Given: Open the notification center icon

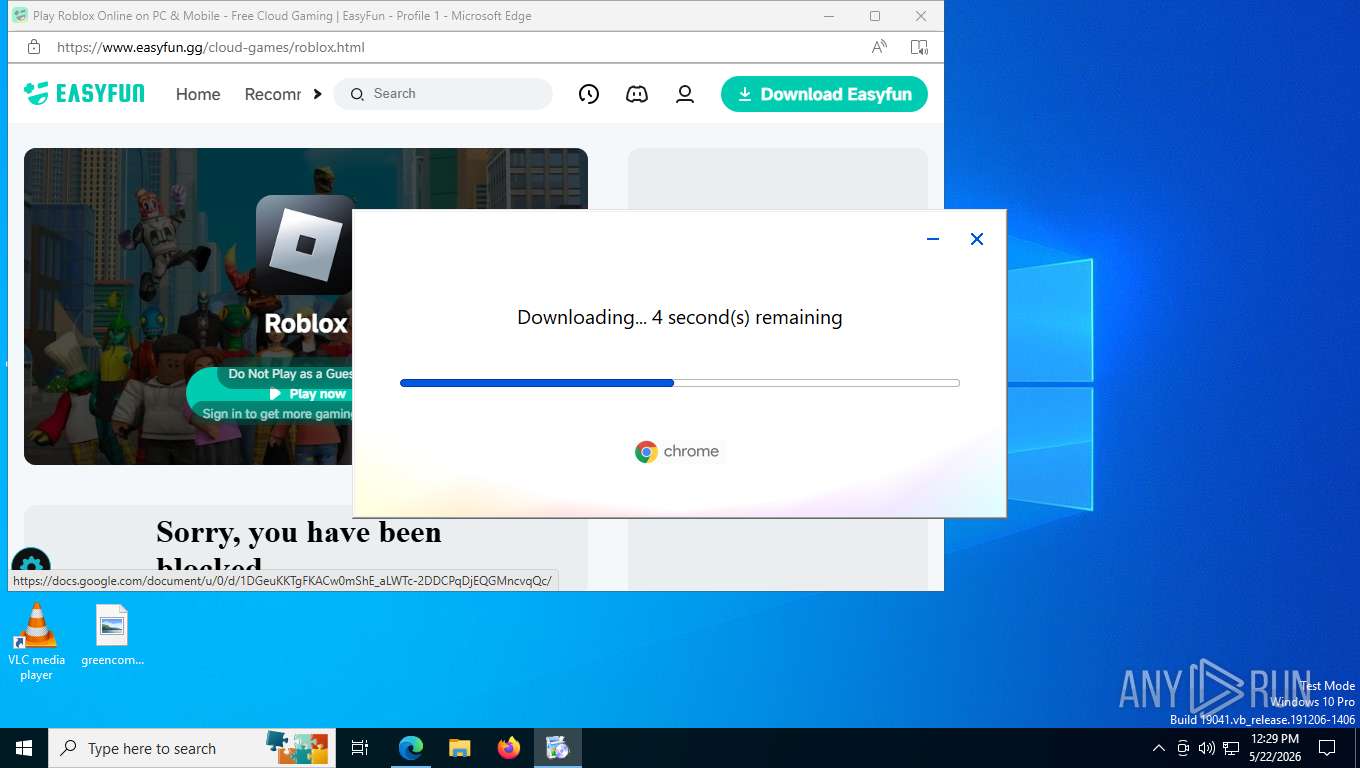Looking at the screenshot, I should point(1327,748).
